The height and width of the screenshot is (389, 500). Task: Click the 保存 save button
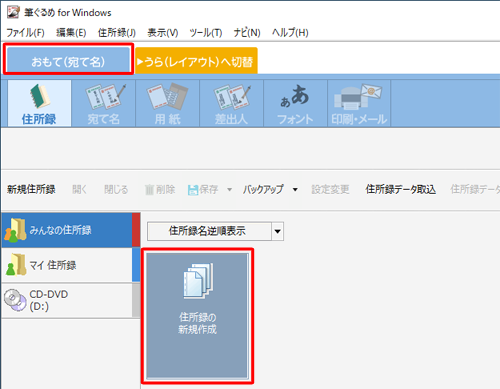[203, 189]
